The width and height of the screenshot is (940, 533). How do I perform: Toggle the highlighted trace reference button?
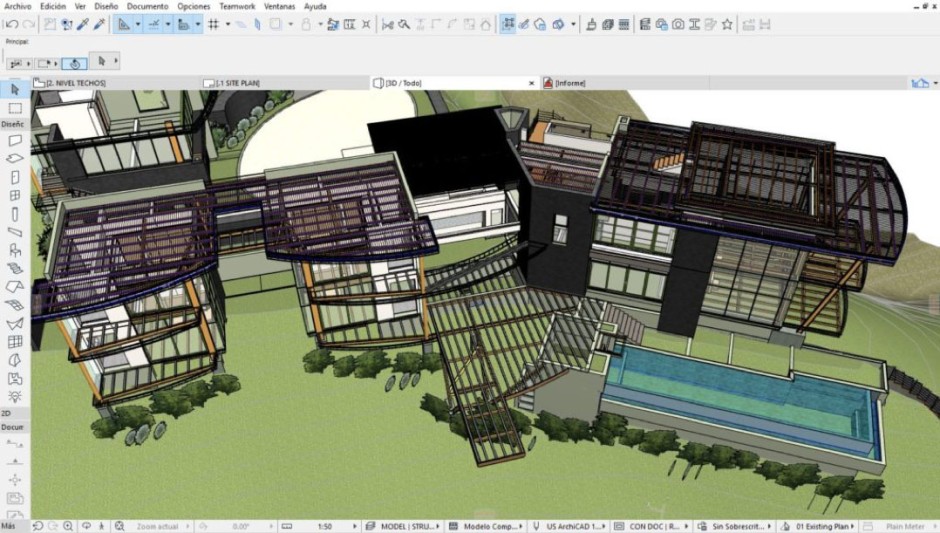pyautogui.click(x=508, y=24)
